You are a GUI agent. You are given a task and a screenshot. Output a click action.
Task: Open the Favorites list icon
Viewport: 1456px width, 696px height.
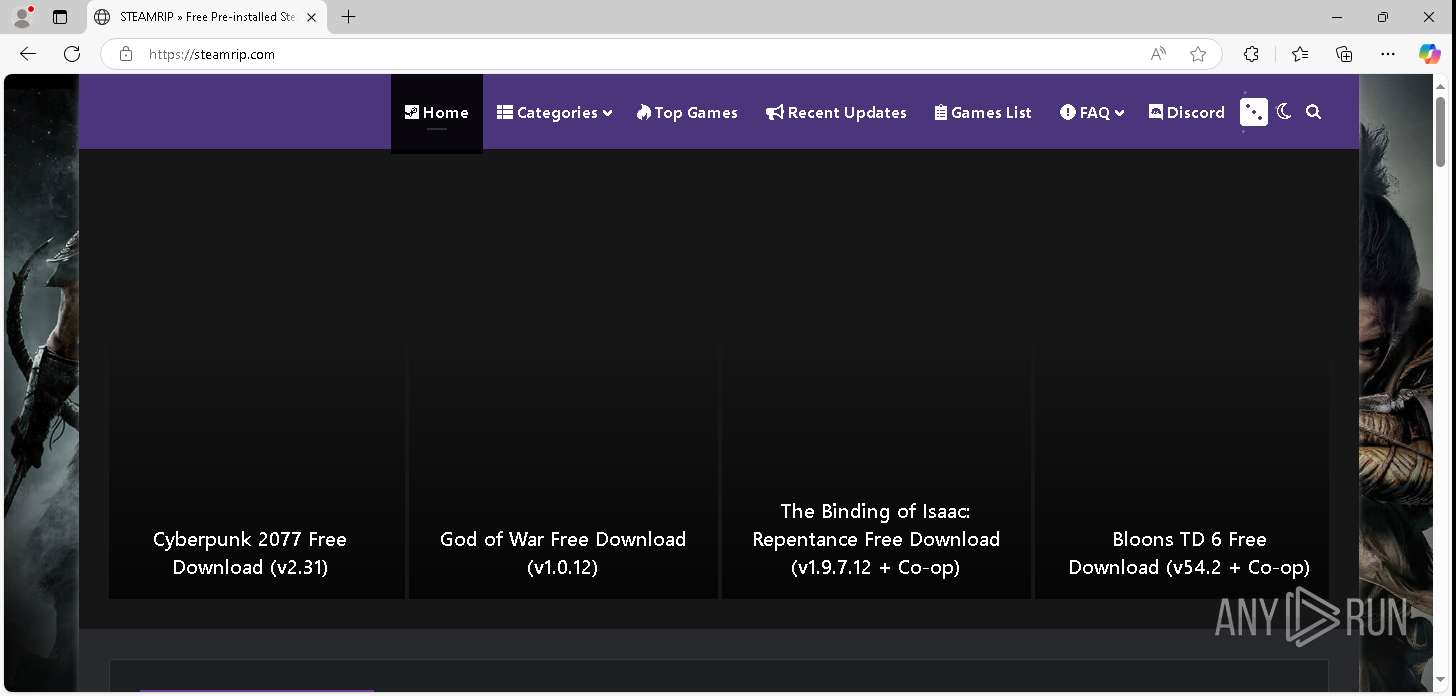click(x=1300, y=54)
